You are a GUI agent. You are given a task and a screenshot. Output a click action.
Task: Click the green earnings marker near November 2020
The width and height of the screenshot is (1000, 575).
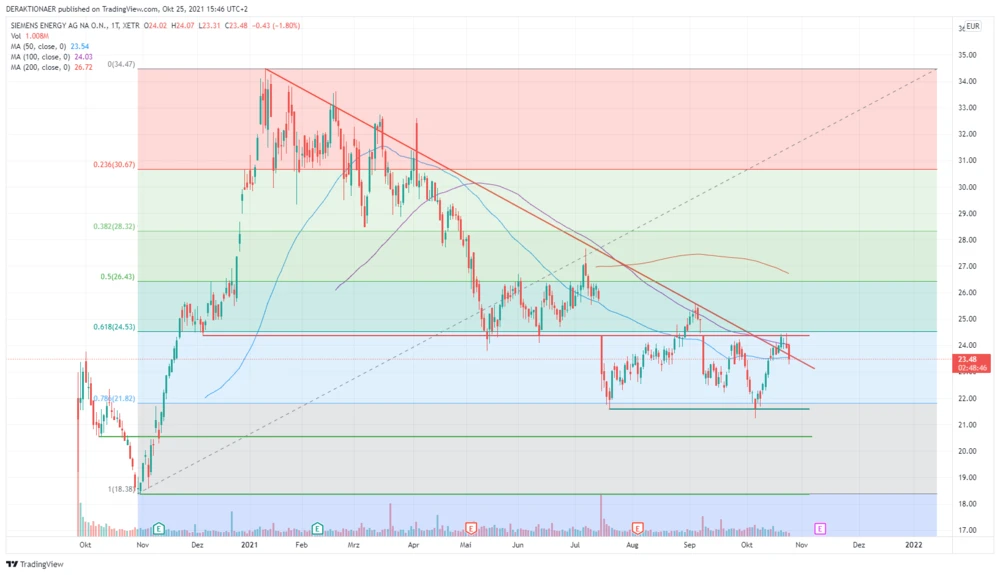tap(158, 527)
